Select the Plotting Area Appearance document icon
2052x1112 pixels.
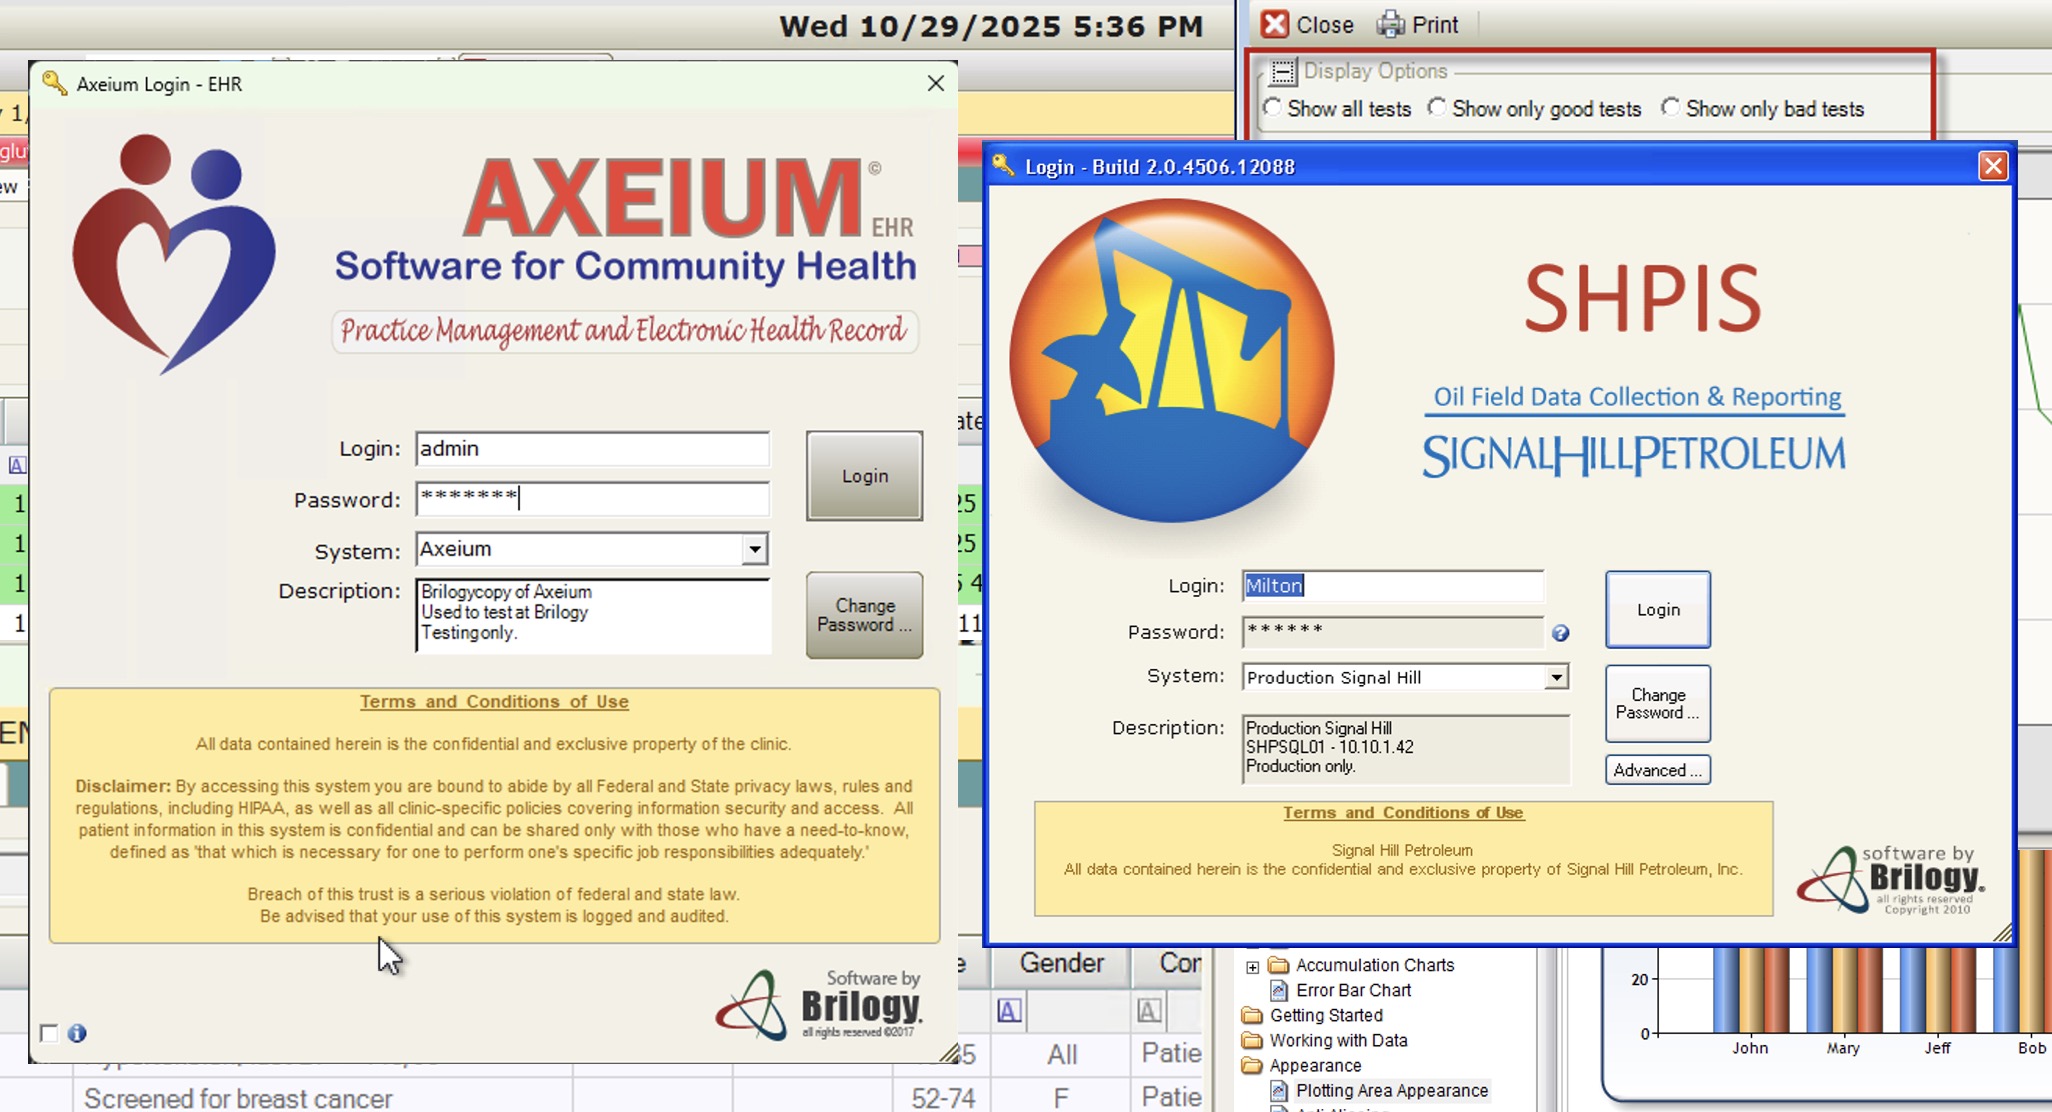pyautogui.click(x=1279, y=1091)
